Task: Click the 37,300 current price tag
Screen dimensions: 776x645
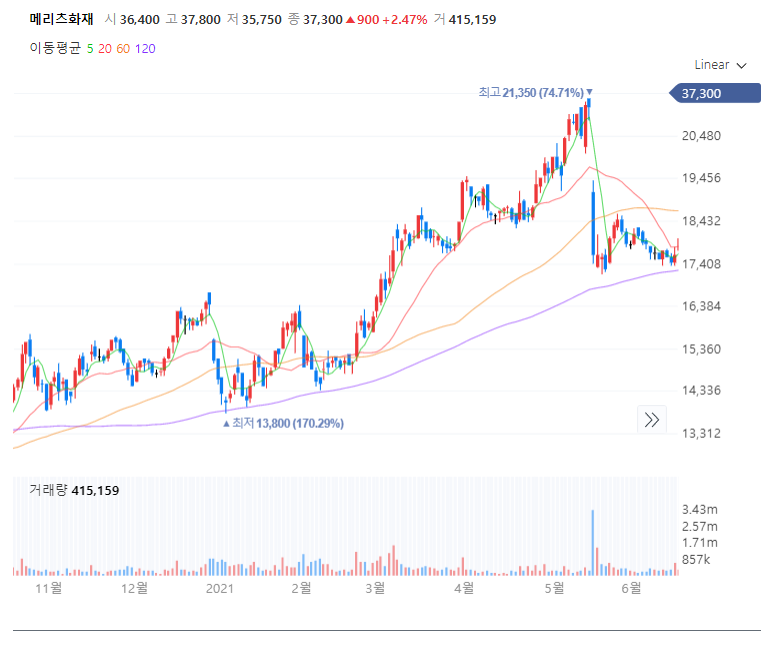Action: pyautogui.click(x=715, y=93)
